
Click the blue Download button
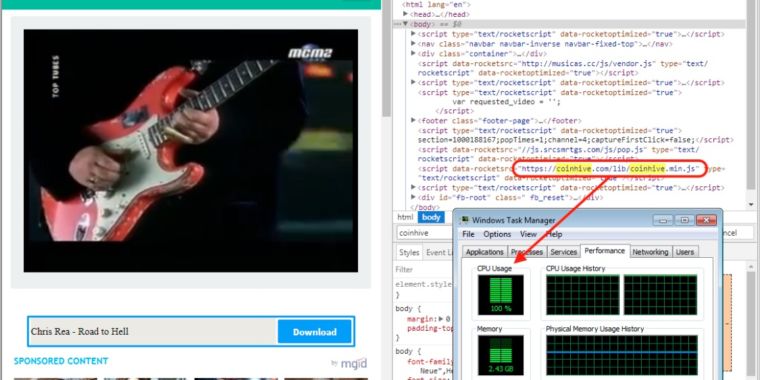tap(315, 332)
